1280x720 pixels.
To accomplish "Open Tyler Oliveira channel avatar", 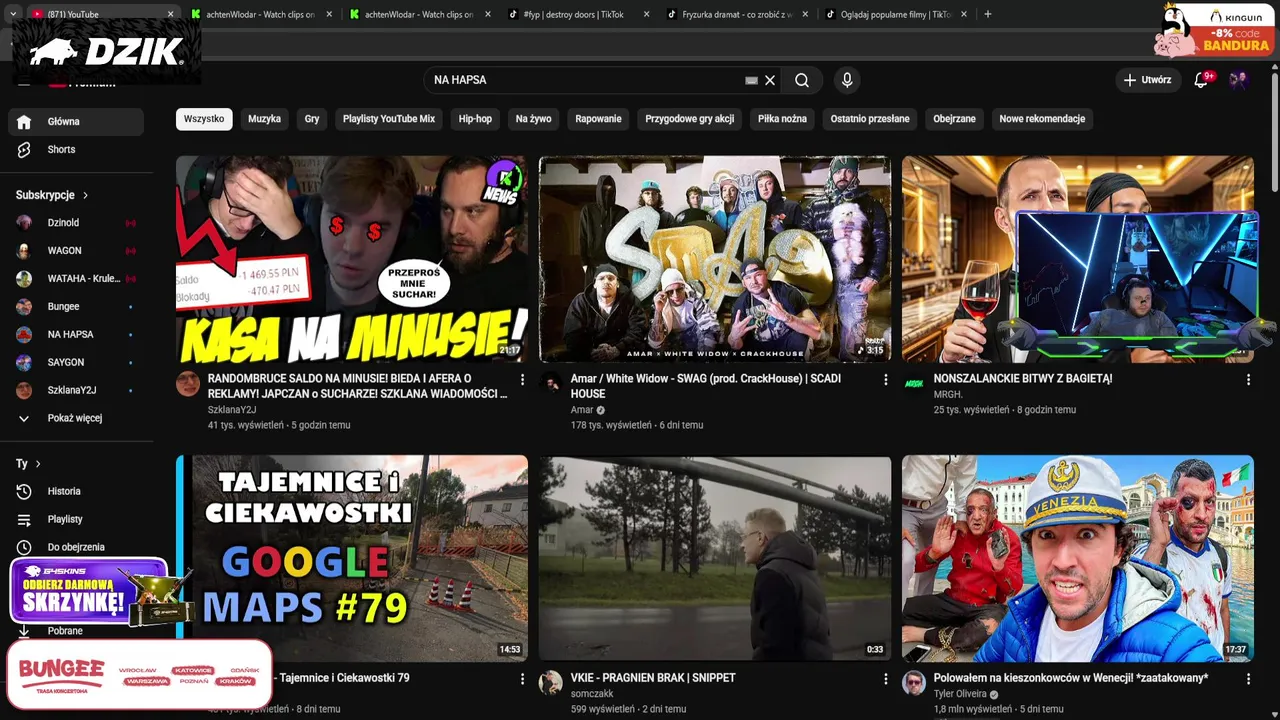I will 914,683.
